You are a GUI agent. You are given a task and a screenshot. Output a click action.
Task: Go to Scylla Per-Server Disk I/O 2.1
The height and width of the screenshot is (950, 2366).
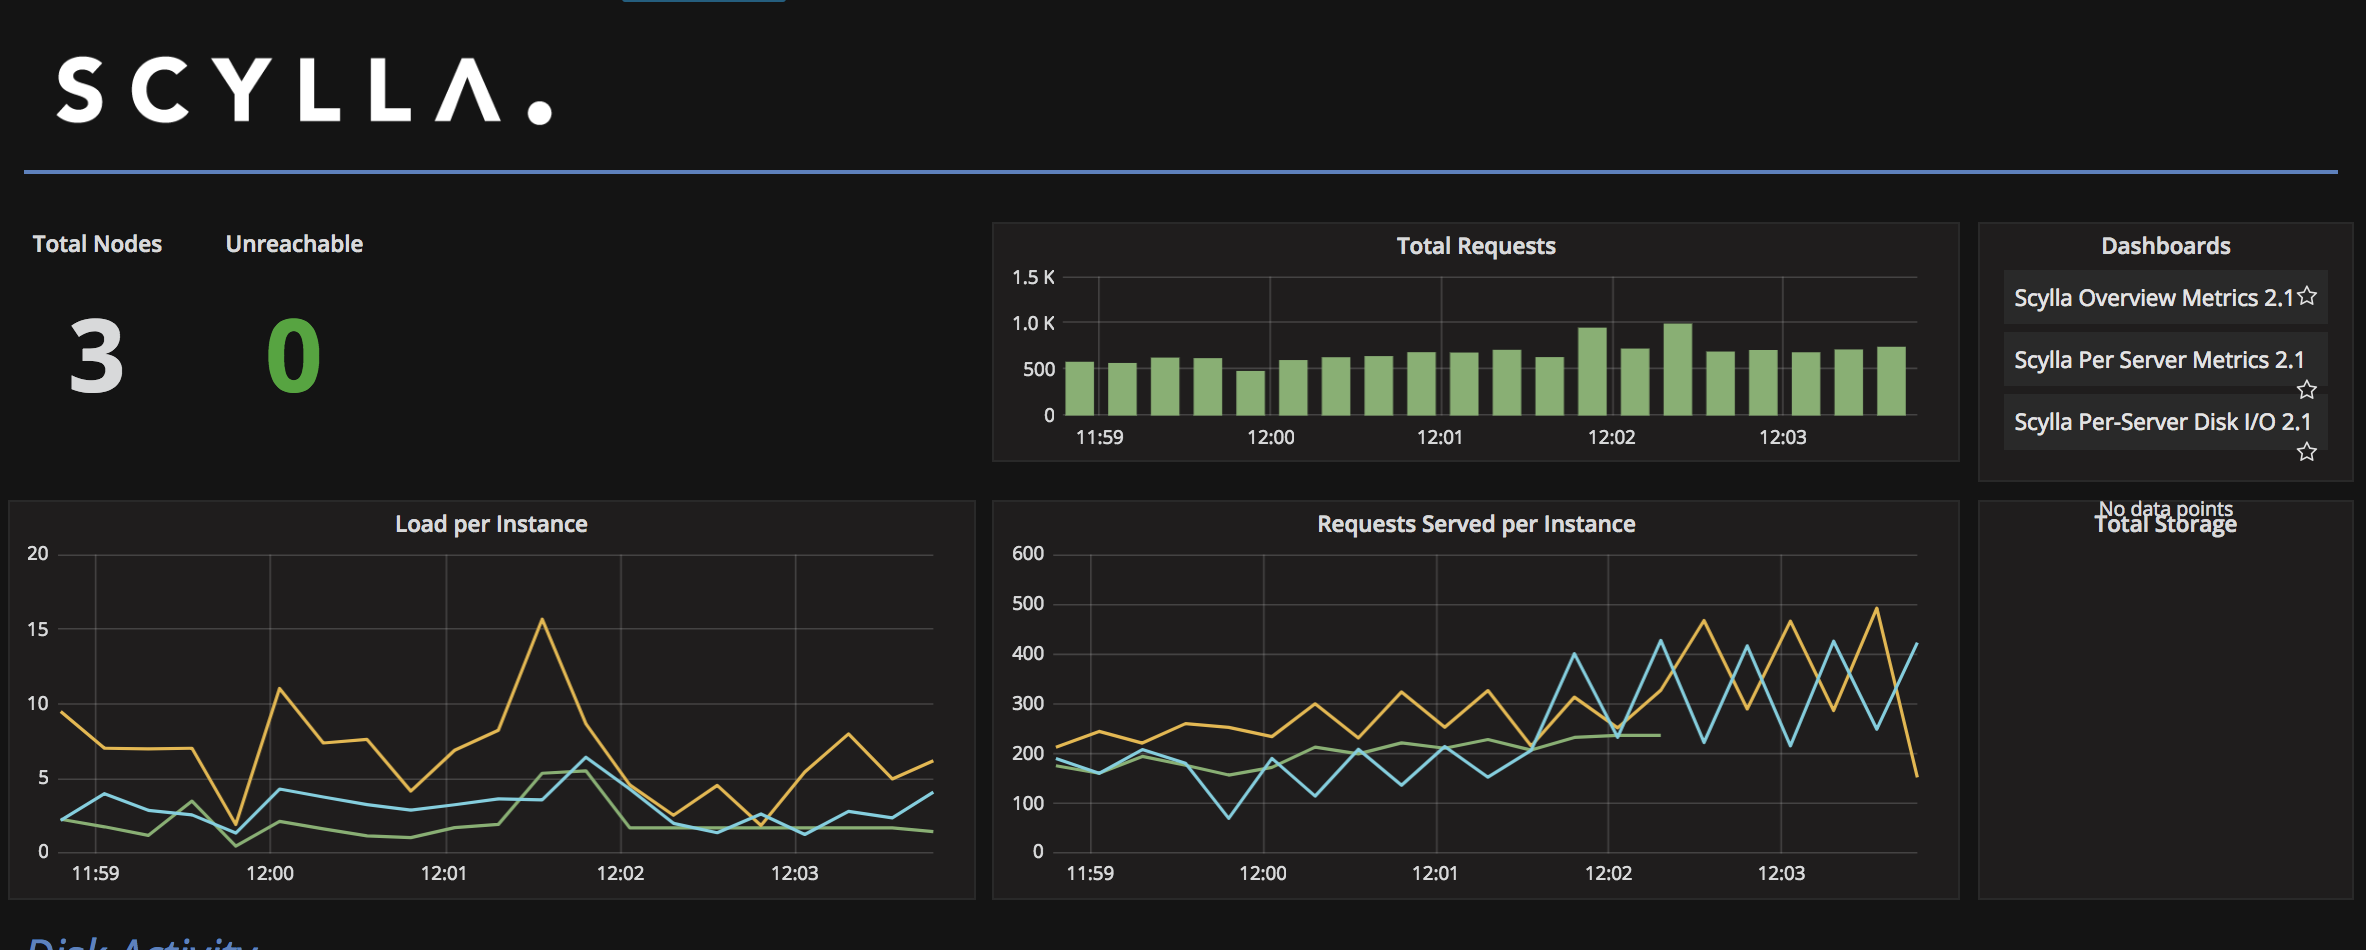click(x=2162, y=422)
